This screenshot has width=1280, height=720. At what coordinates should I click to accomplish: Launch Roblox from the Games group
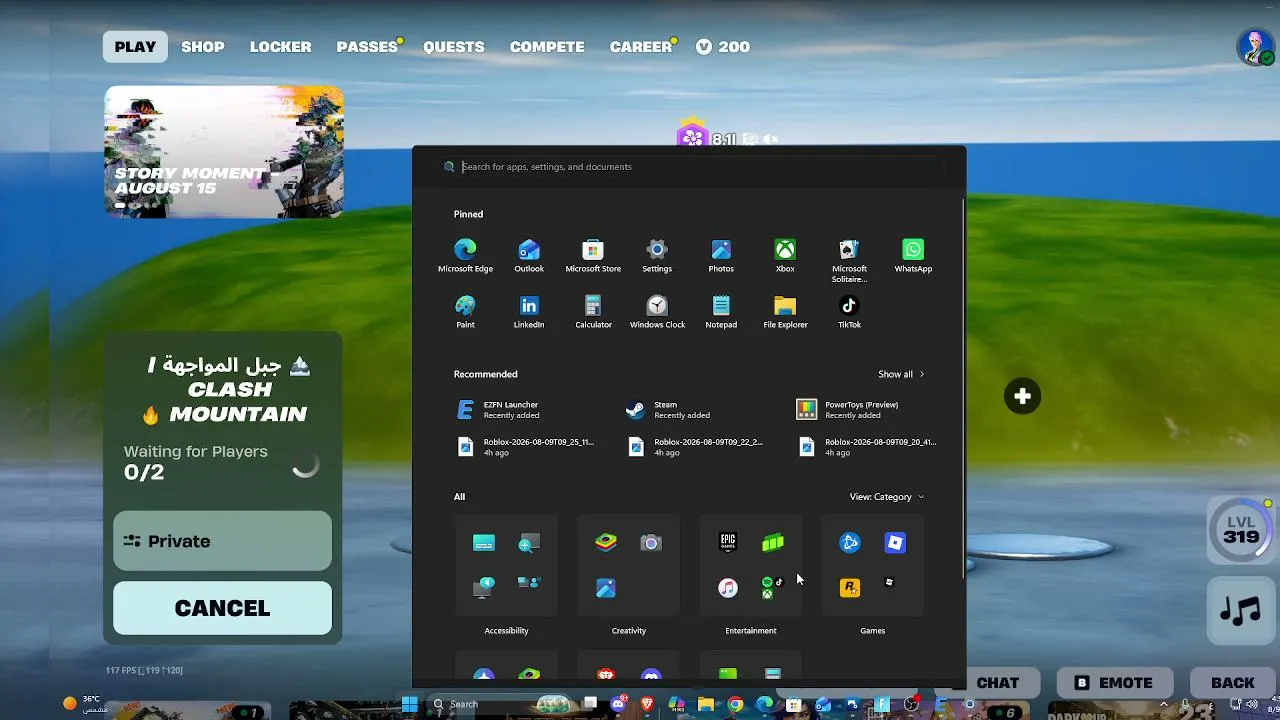click(895, 542)
